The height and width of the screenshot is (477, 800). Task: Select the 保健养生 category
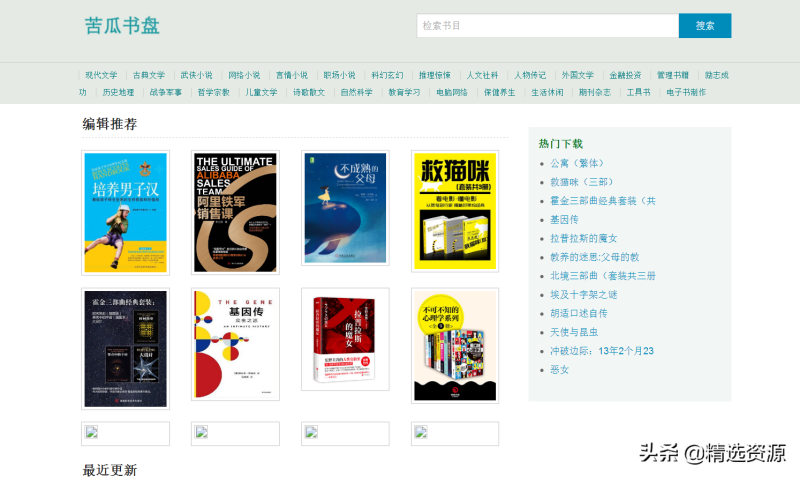pos(499,92)
